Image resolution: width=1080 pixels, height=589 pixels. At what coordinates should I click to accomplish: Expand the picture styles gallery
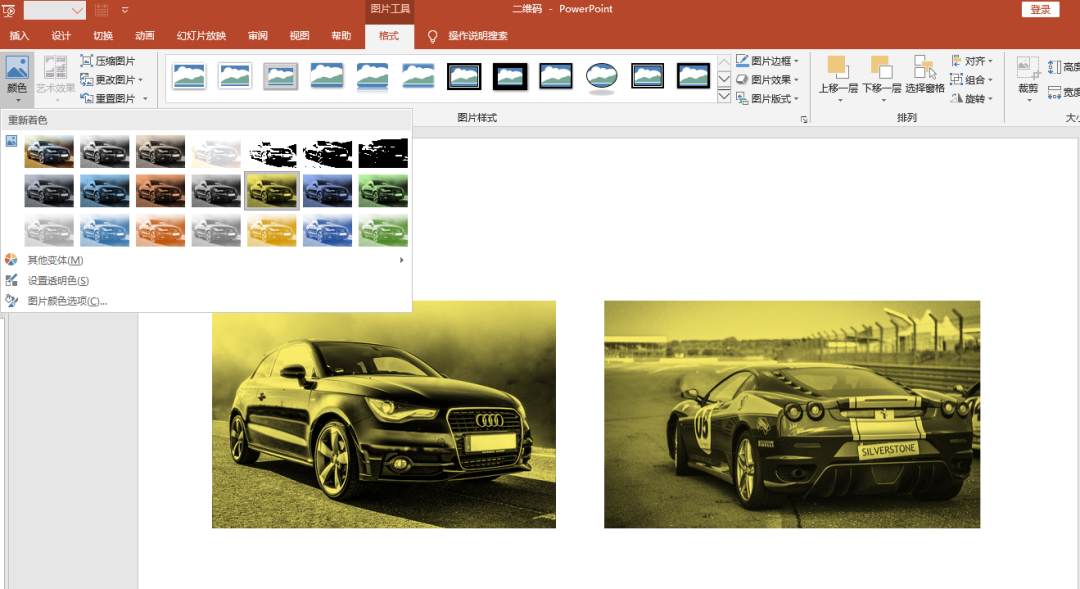[x=725, y=97]
